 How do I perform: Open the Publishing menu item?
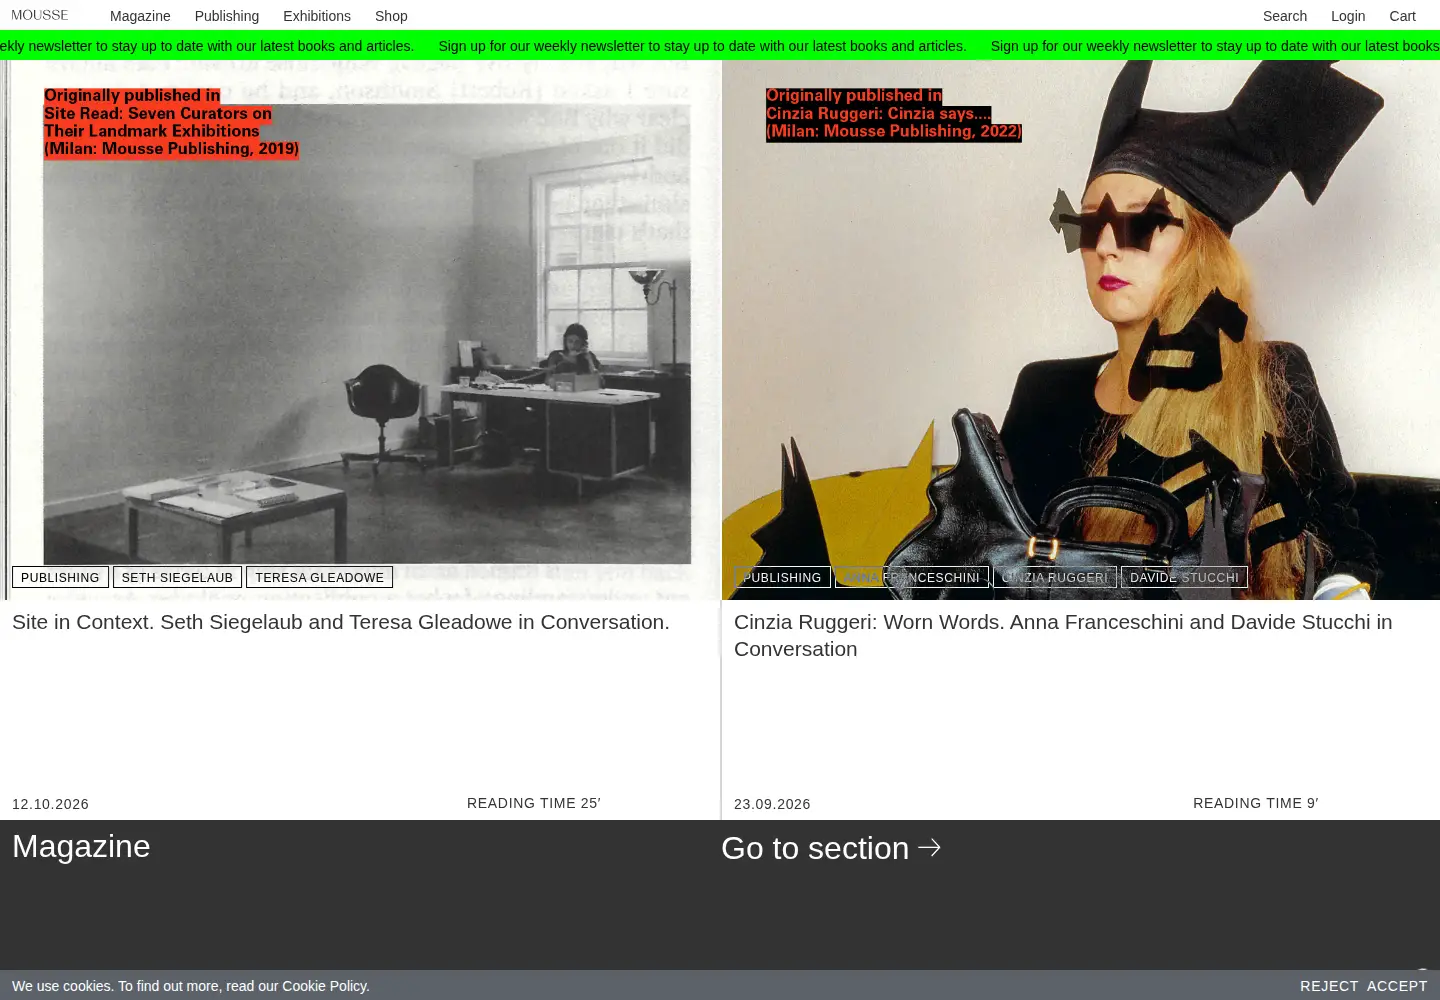point(227,16)
